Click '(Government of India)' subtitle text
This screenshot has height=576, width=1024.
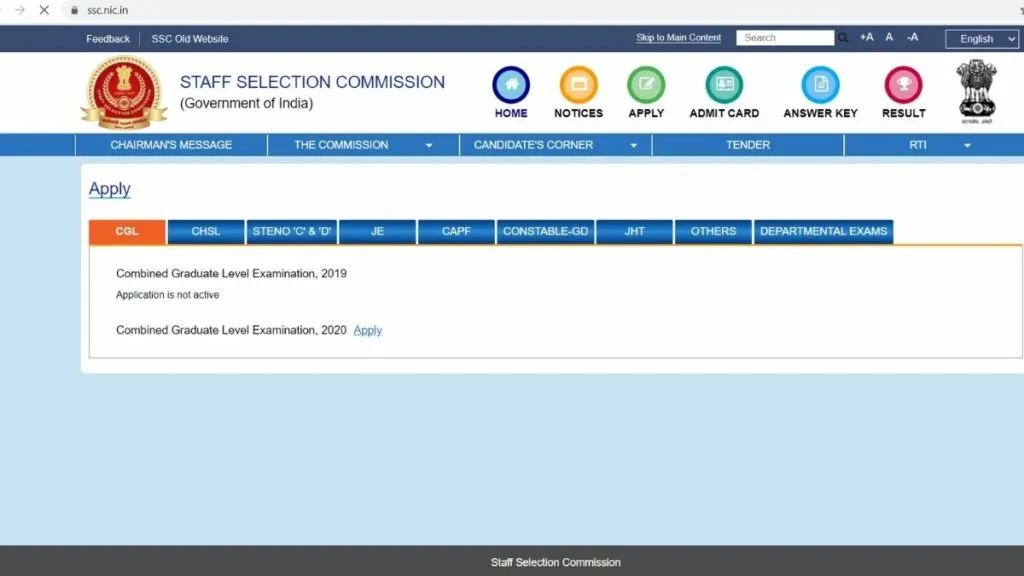(246, 103)
